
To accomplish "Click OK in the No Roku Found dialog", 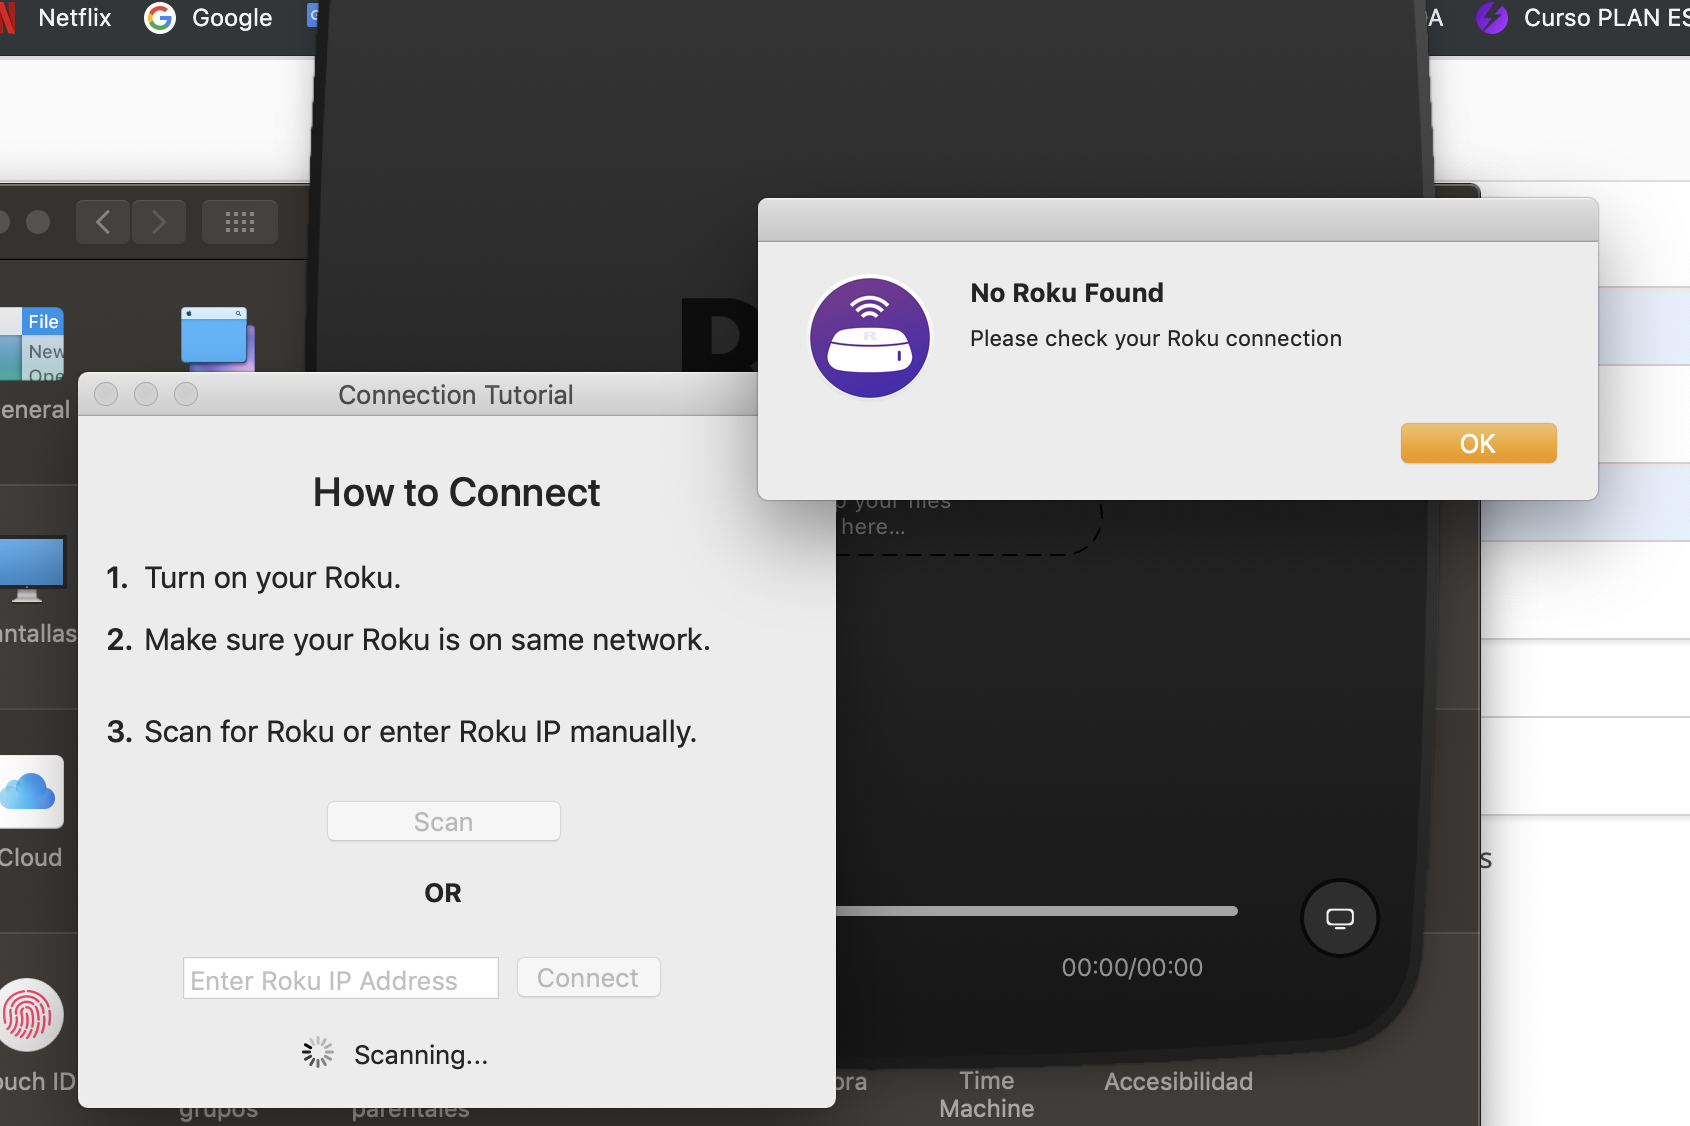I will tap(1478, 443).
